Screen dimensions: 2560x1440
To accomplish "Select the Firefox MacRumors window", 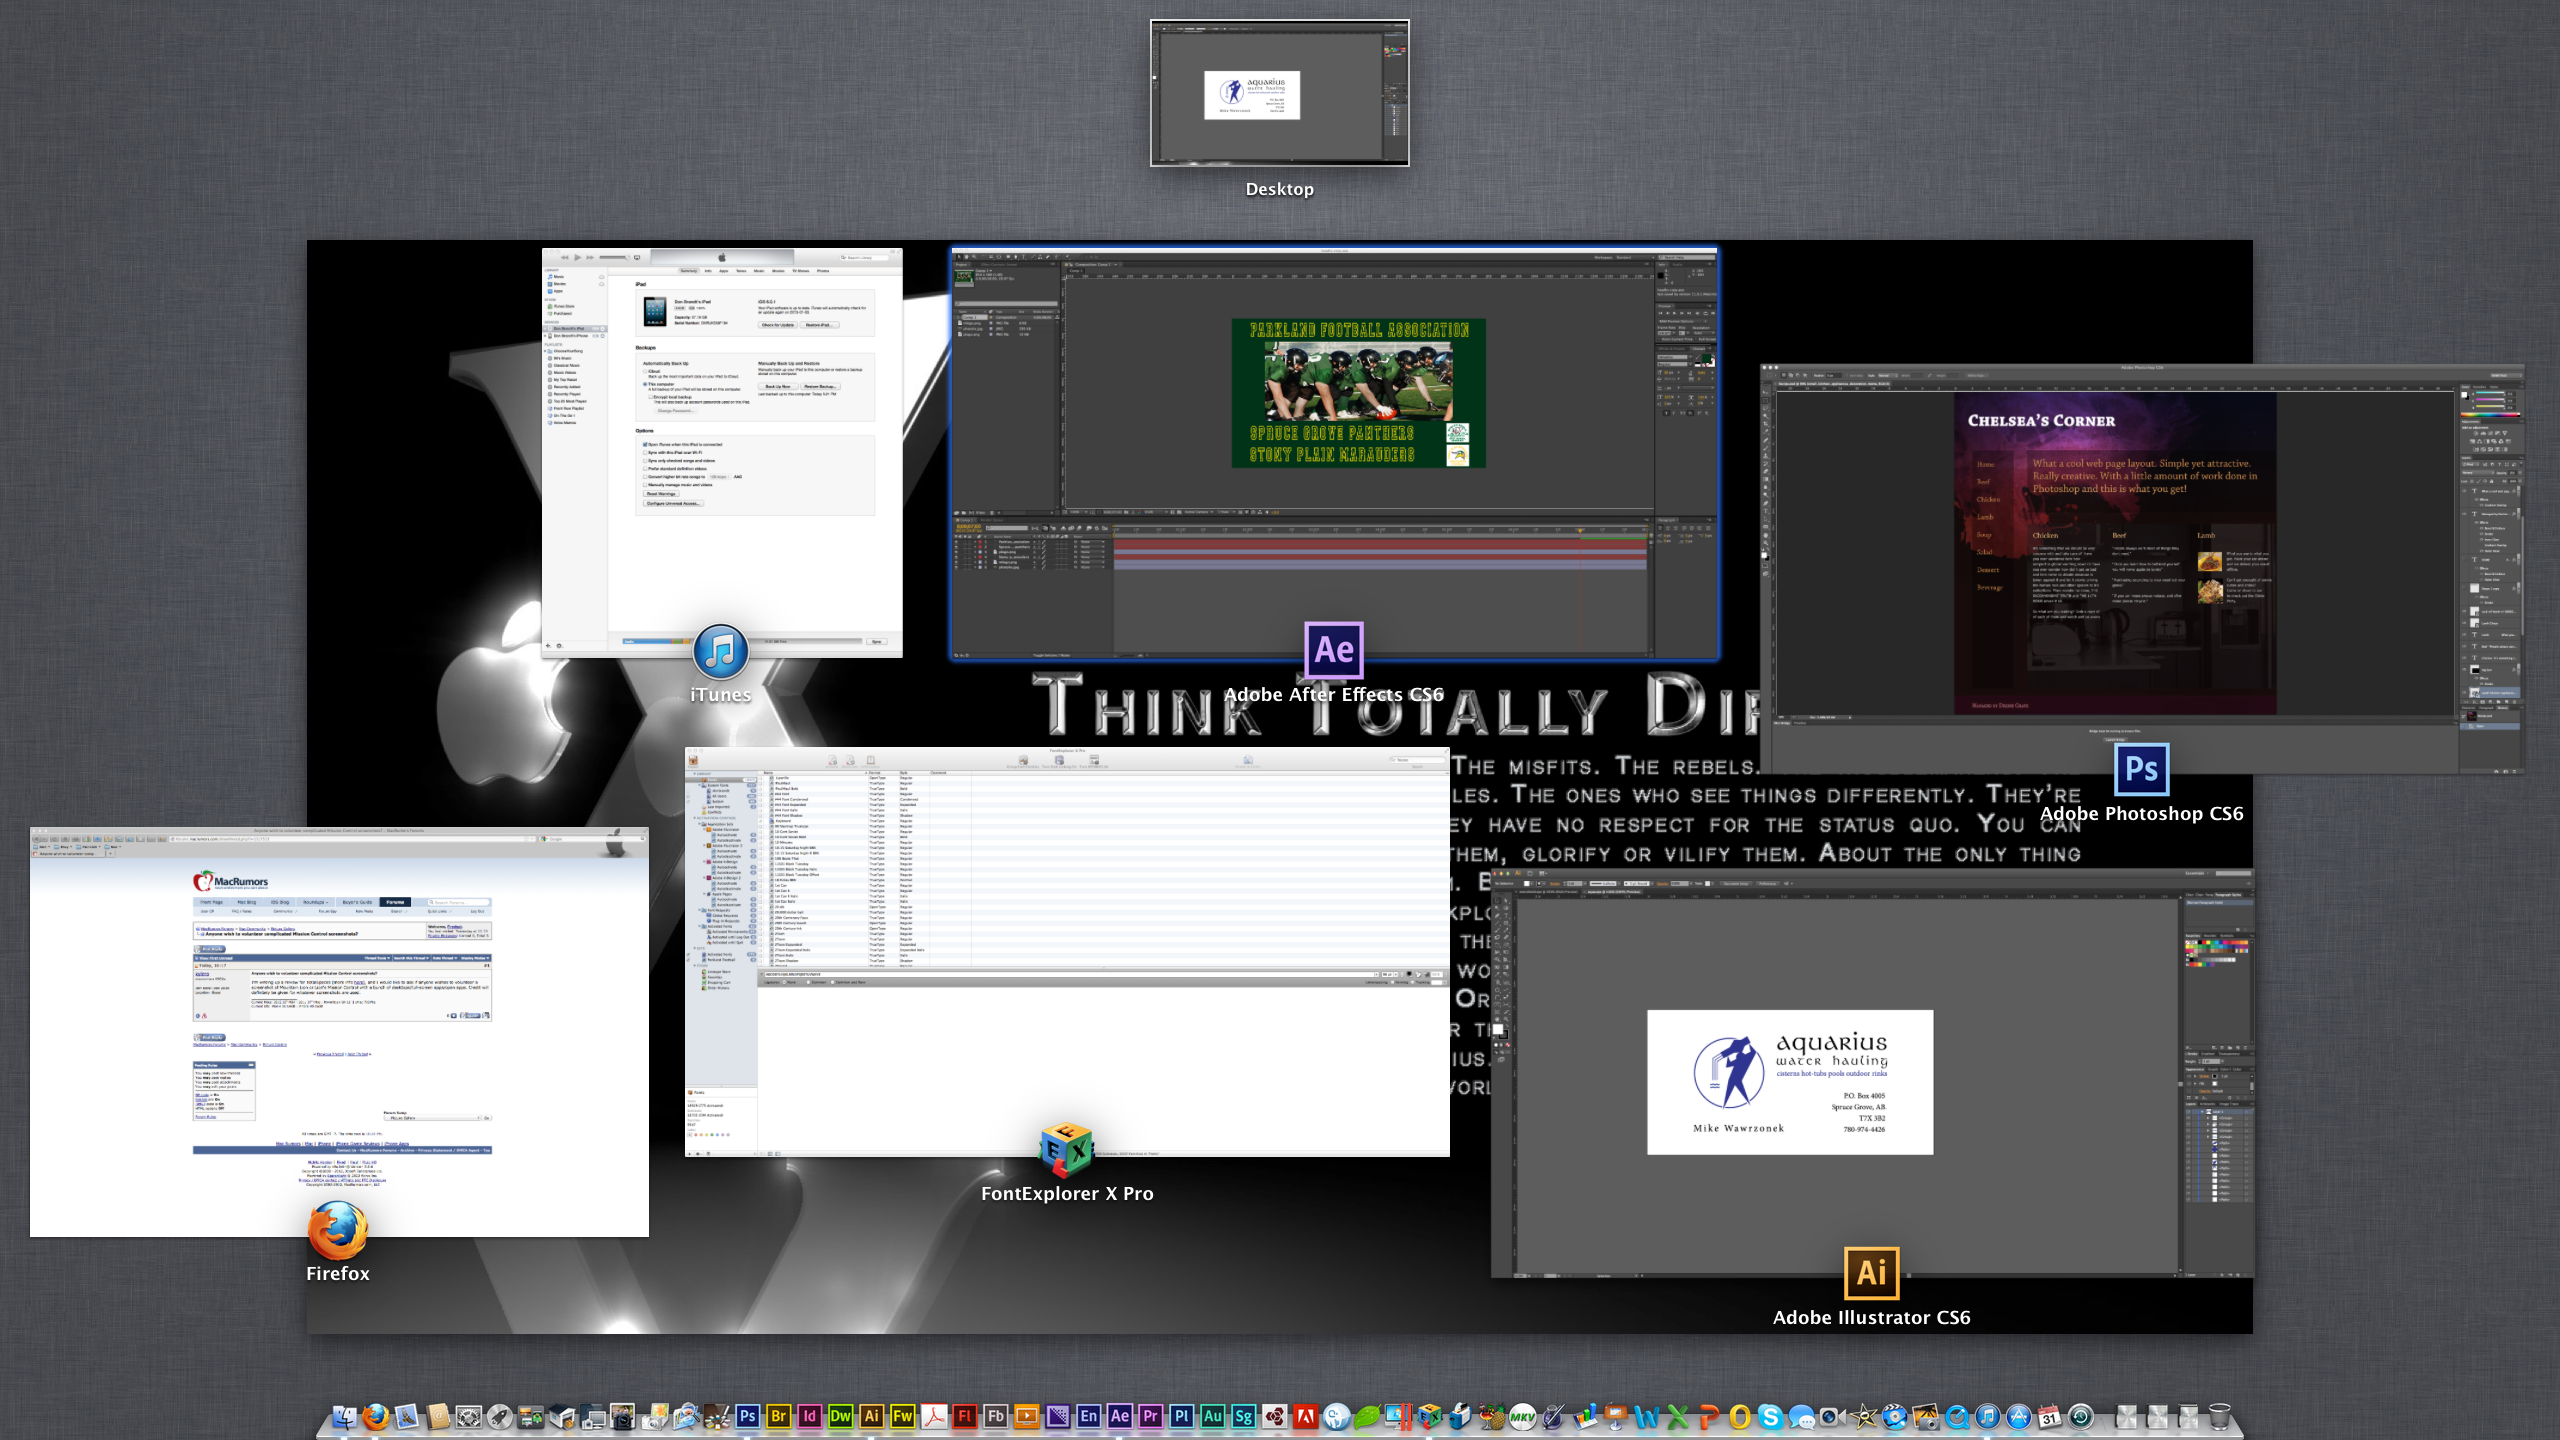I will pos(339,1032).
